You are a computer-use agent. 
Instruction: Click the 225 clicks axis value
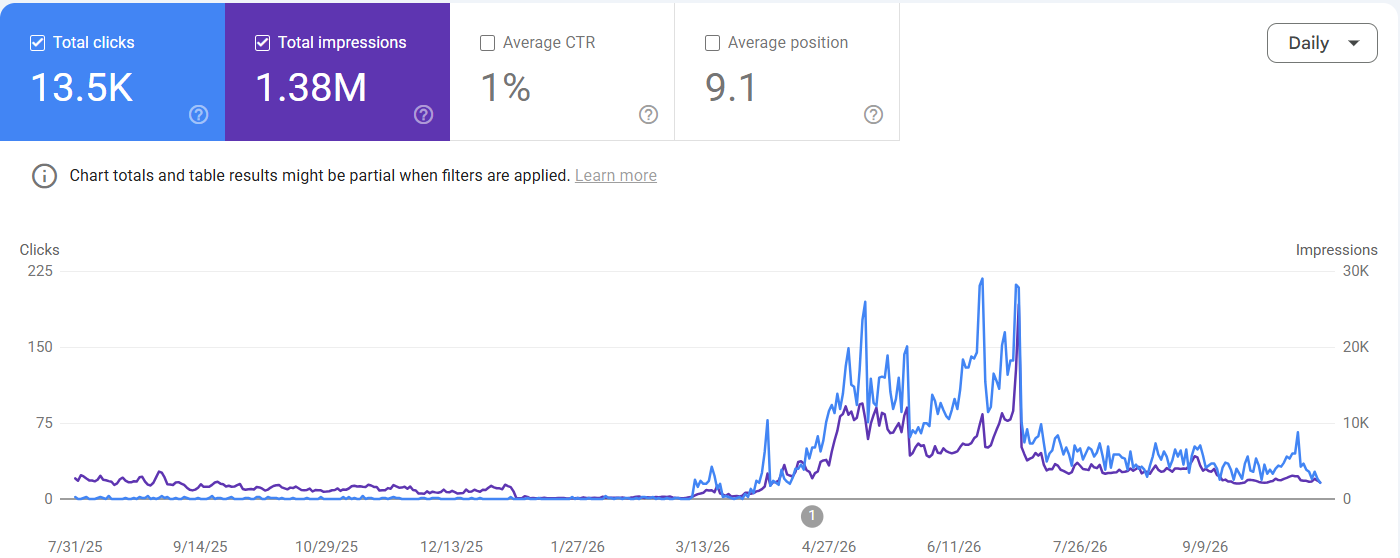pyautogui.click(x=40, y=271)
